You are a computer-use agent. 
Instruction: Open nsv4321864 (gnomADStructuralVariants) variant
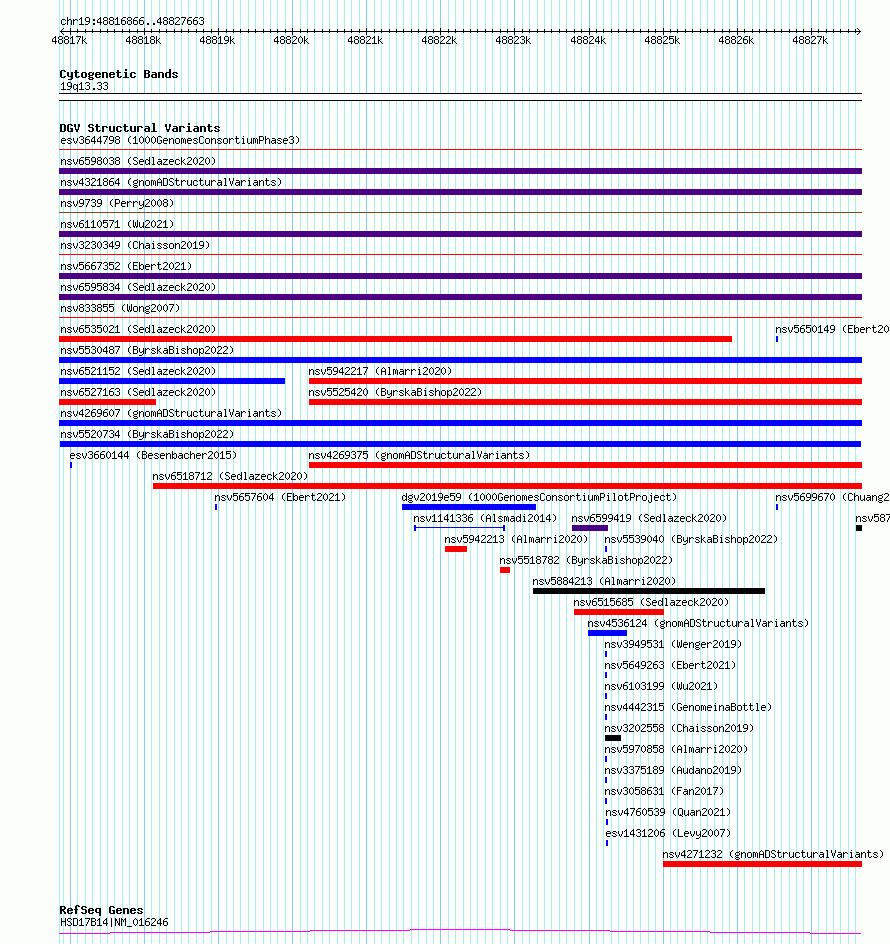coord(171,182)
